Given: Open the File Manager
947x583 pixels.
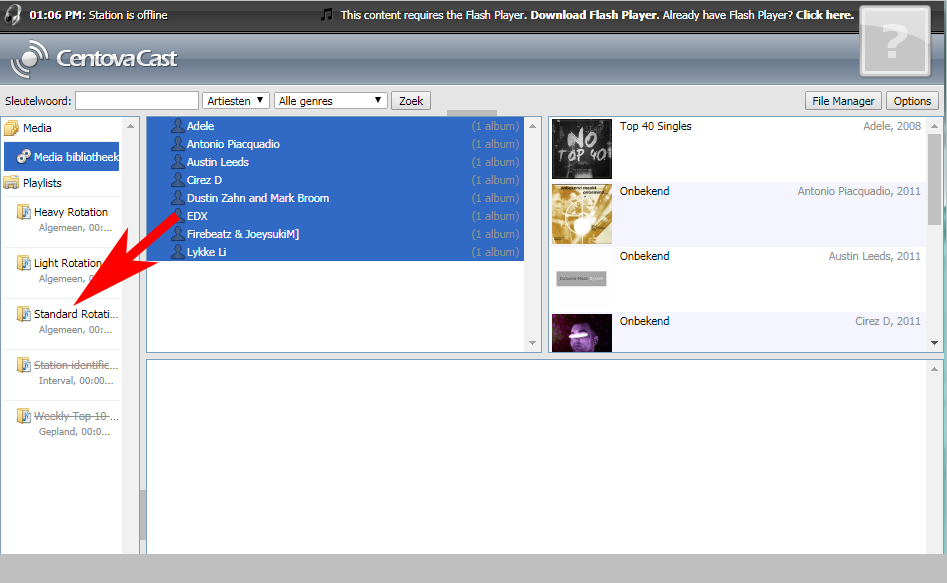Looking at the screenshot, I should tap(843, 101).
